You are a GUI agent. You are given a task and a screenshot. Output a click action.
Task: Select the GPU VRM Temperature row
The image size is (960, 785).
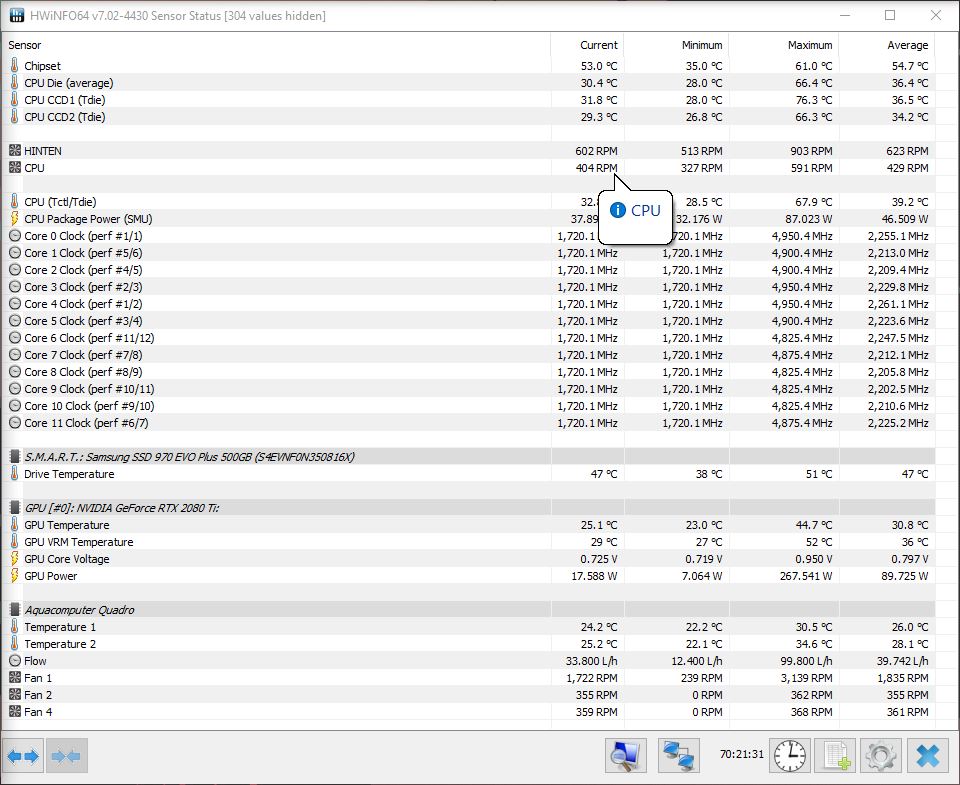coord(468,542)
